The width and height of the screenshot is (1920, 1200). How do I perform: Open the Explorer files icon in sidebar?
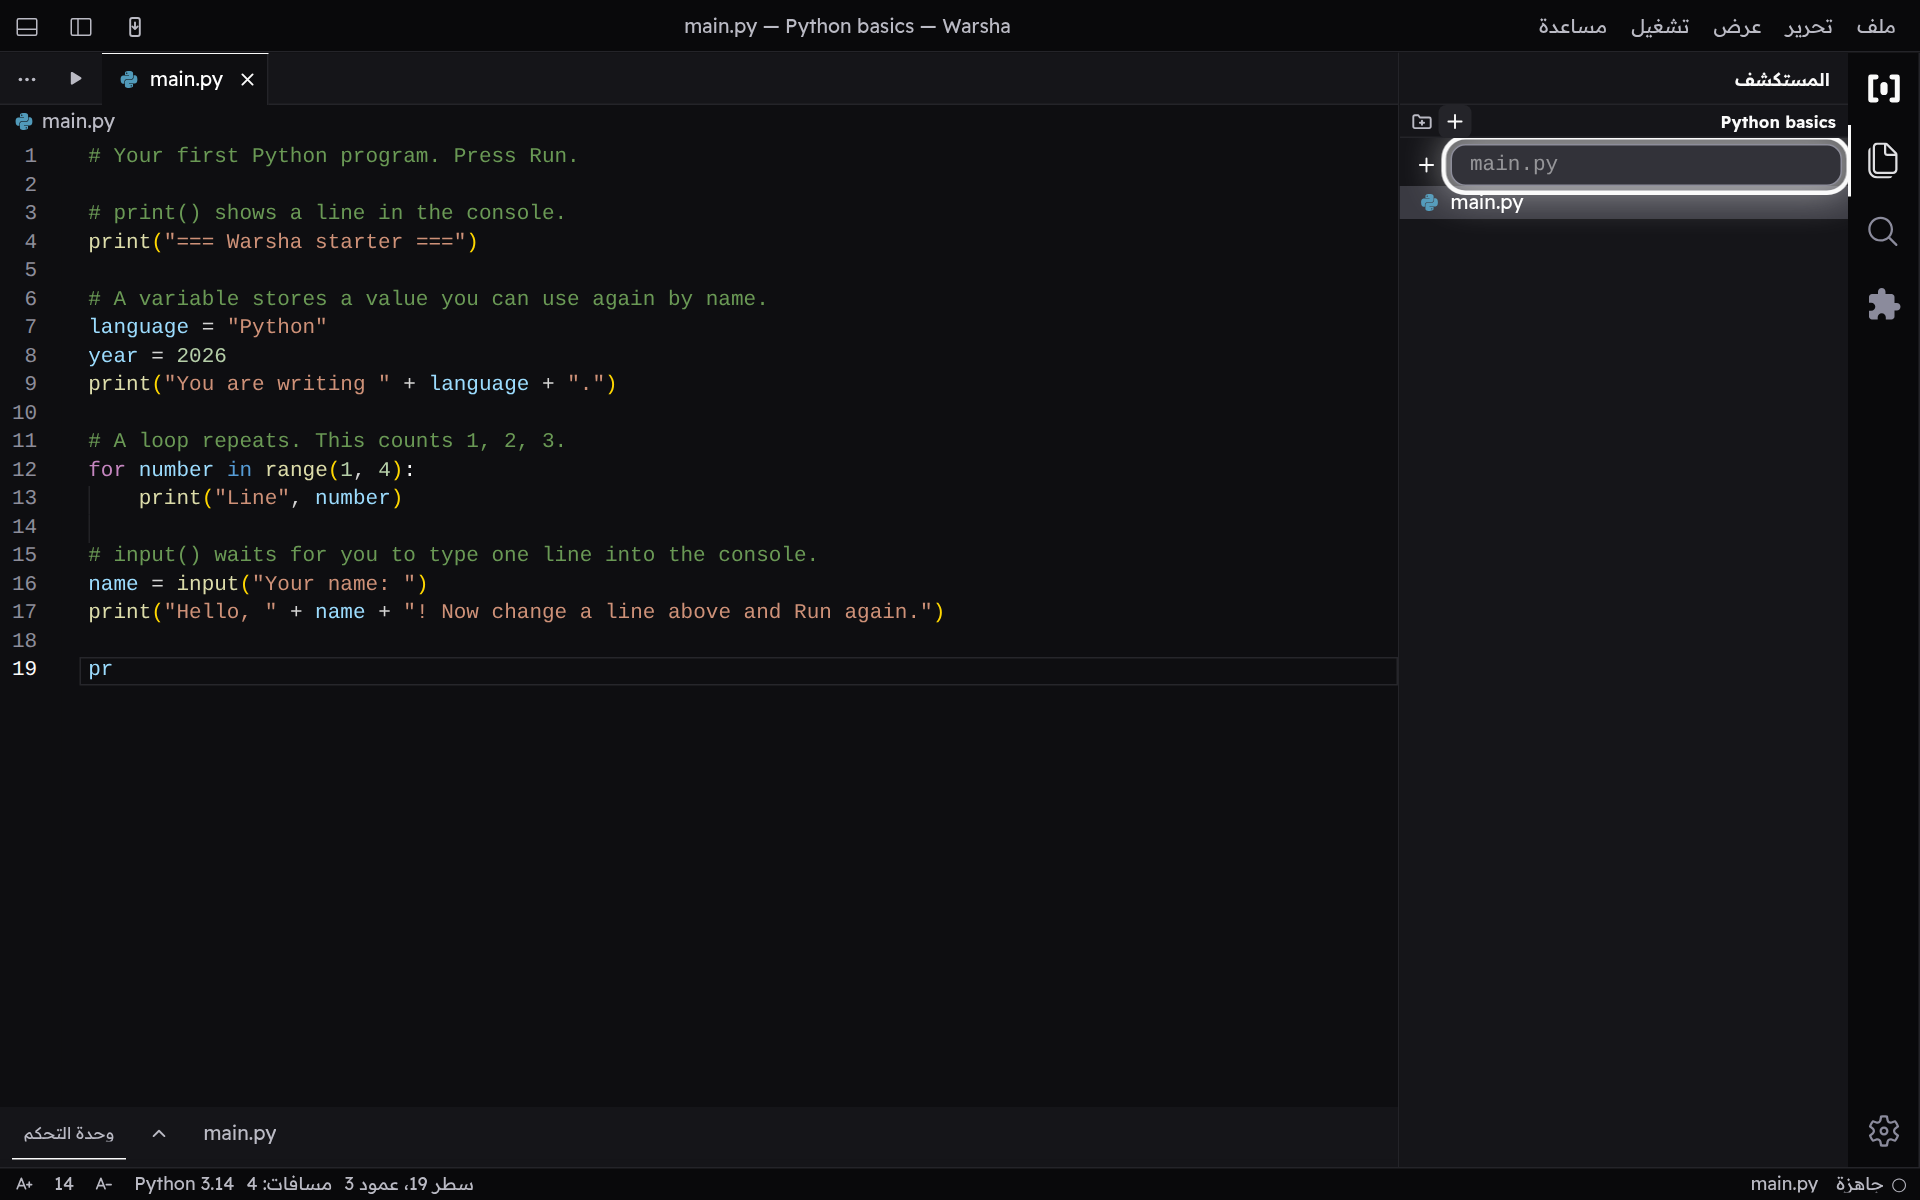coord(1883,160)
